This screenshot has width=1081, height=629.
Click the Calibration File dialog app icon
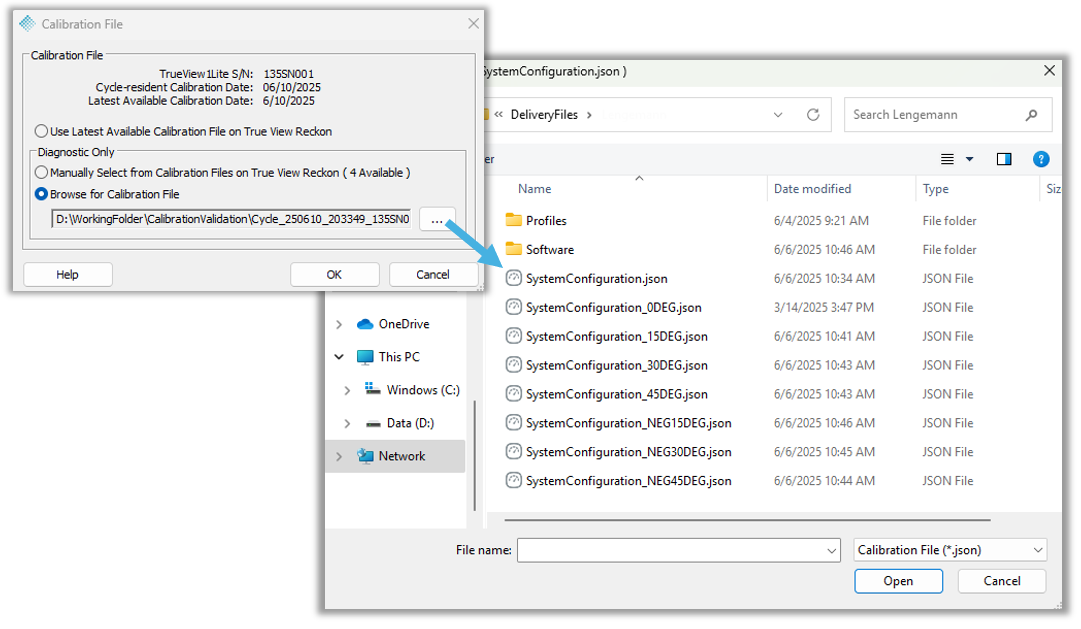click(x=27, y=23)
